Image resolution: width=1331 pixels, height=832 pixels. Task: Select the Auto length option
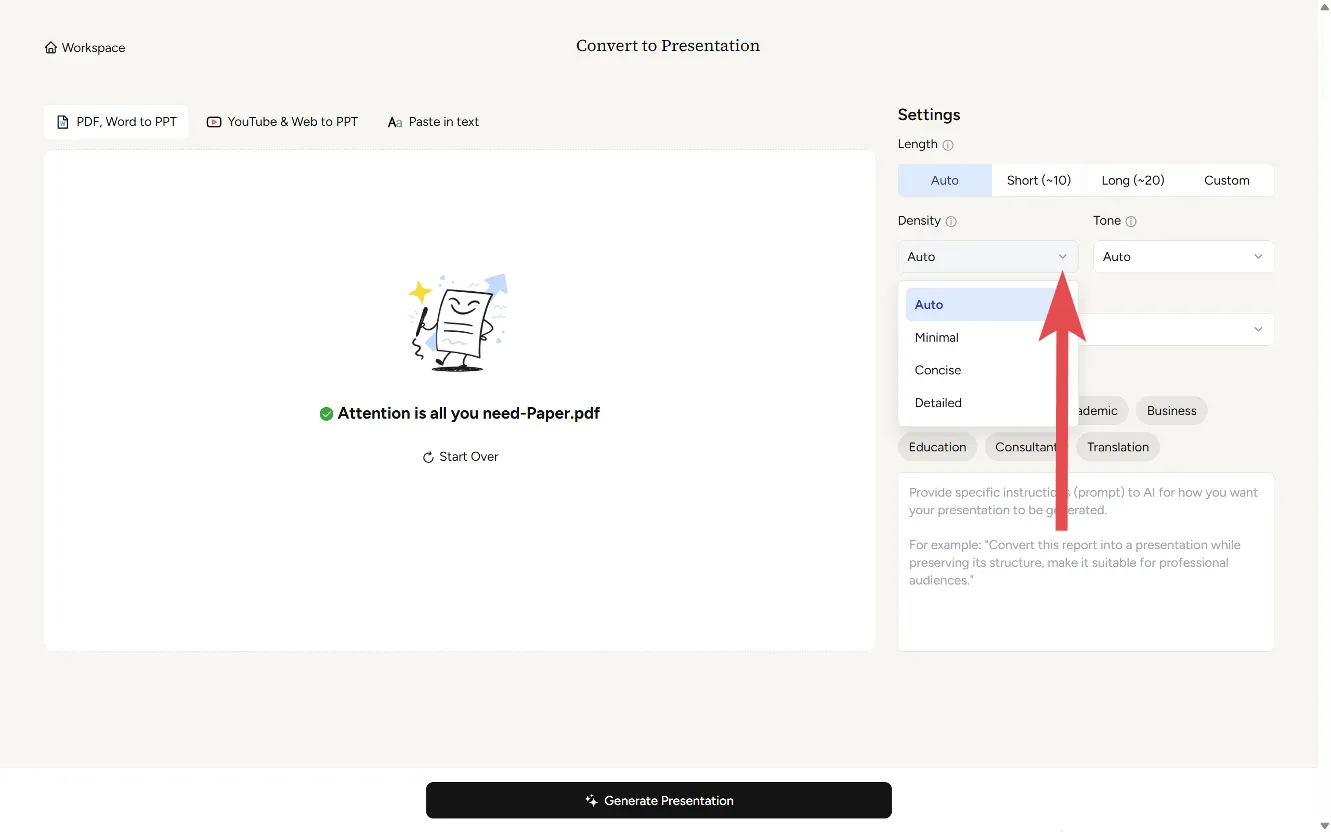(x=944, y=181)
